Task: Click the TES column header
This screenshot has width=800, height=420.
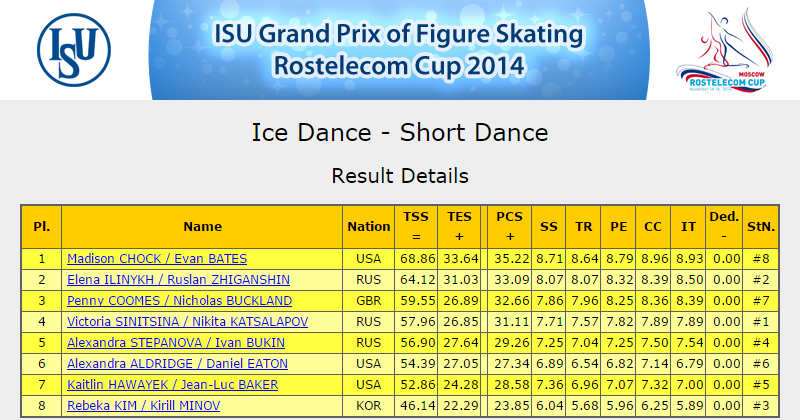Action: [459, 227]
